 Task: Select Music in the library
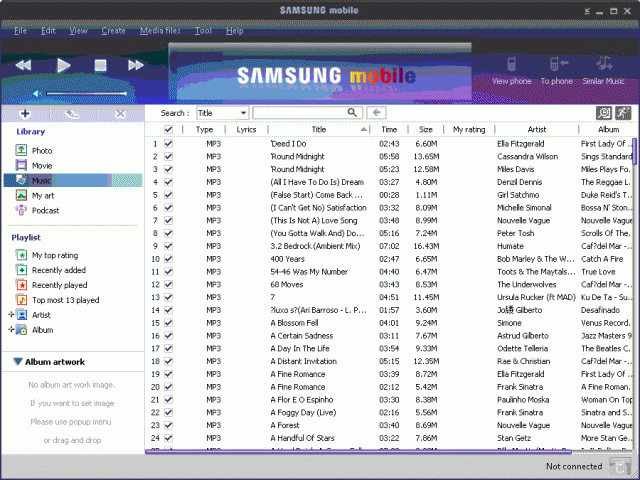pyautogui.click(x=73, y=180)
